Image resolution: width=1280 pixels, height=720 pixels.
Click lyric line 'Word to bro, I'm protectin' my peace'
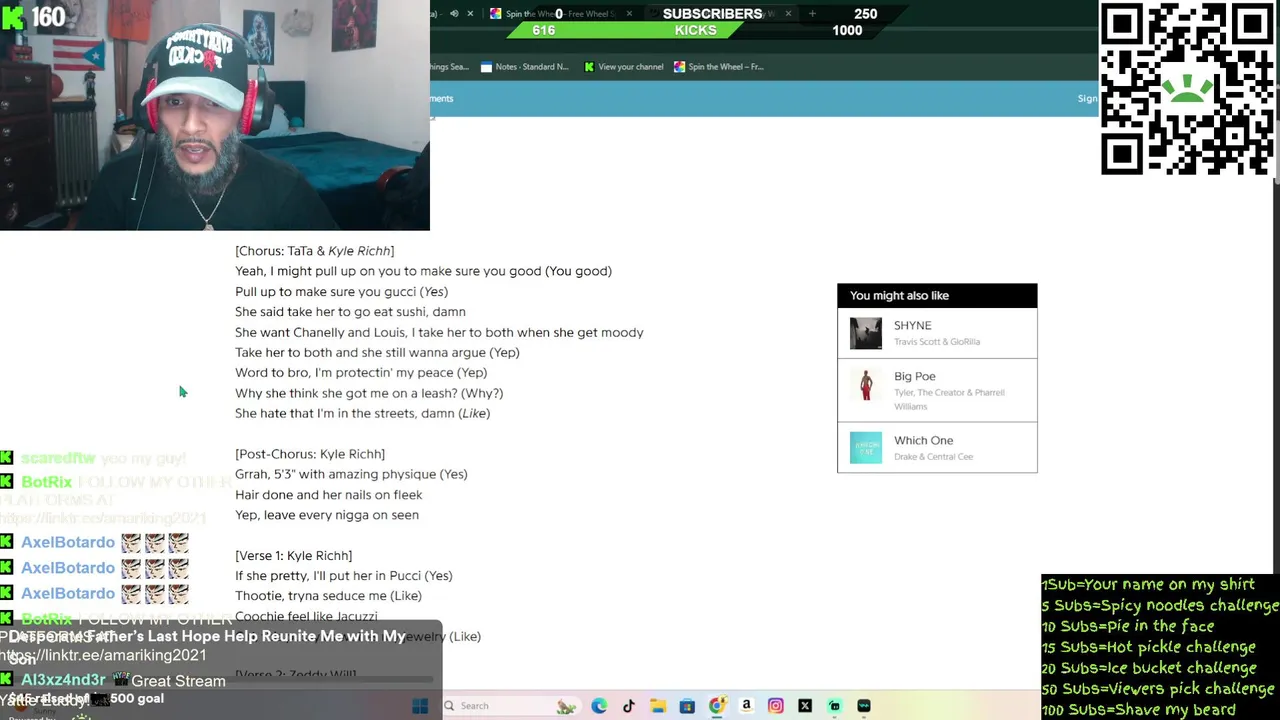point(361,373)
